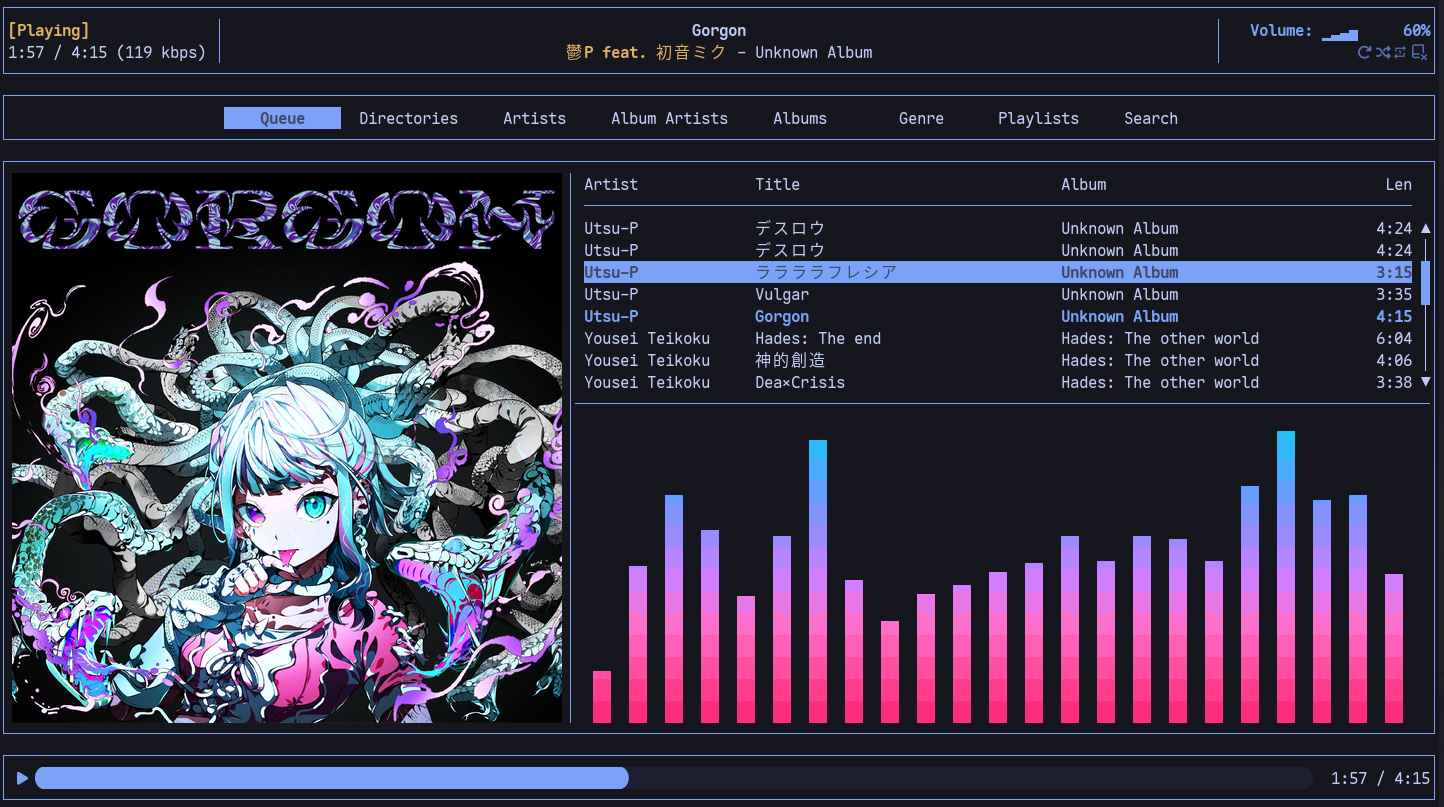Toggle shuffle (random) icon
The height and width of the screenshot is (807, 1444).
[x=1382, y=53]
